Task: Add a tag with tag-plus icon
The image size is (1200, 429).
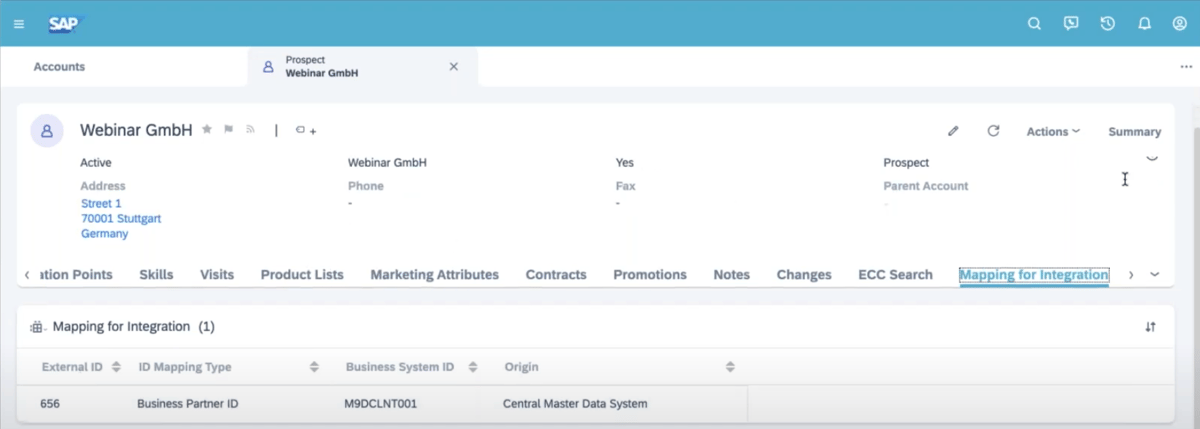Action: [305, 130]
